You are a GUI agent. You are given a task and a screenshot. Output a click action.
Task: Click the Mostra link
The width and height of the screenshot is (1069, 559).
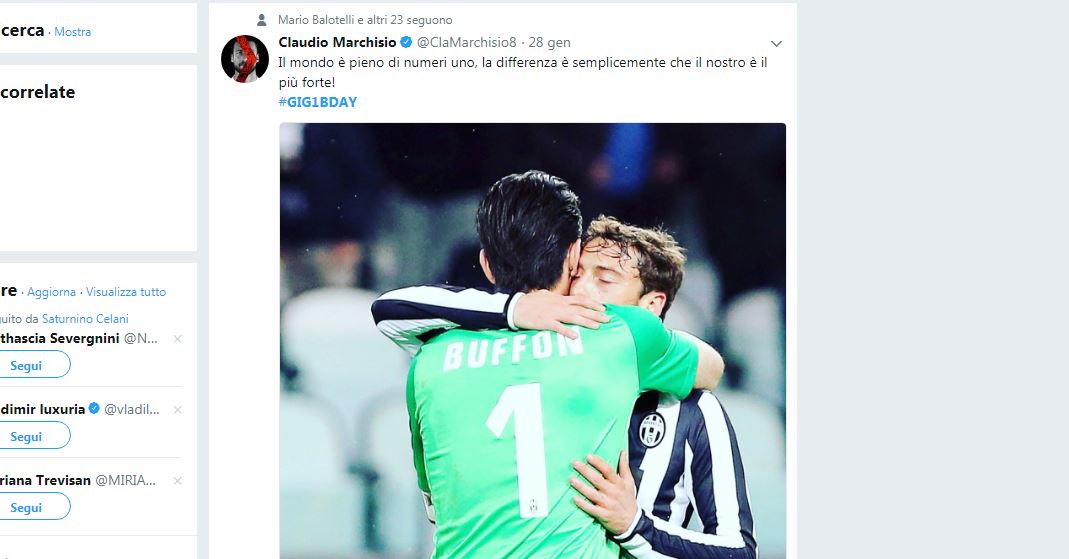click(x=72, y=31)
